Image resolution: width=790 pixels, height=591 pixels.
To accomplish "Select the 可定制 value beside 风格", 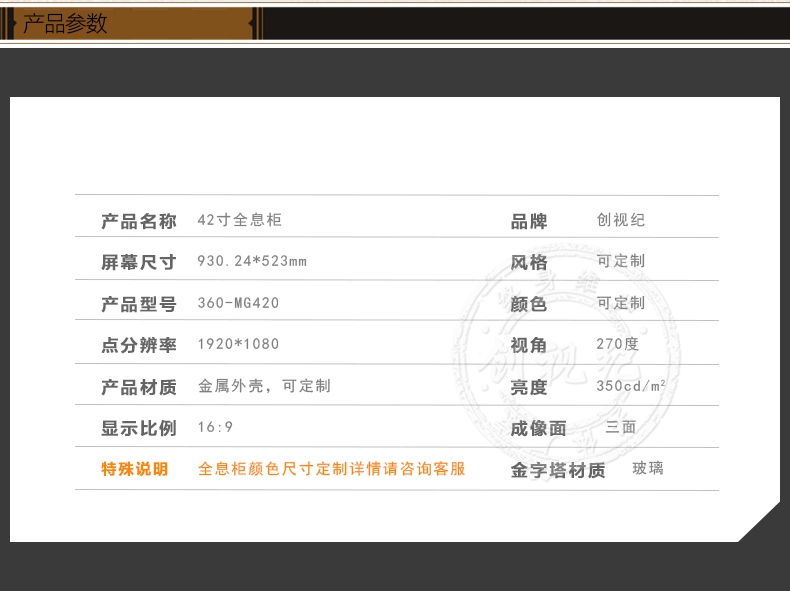I will tap(621, 261).
